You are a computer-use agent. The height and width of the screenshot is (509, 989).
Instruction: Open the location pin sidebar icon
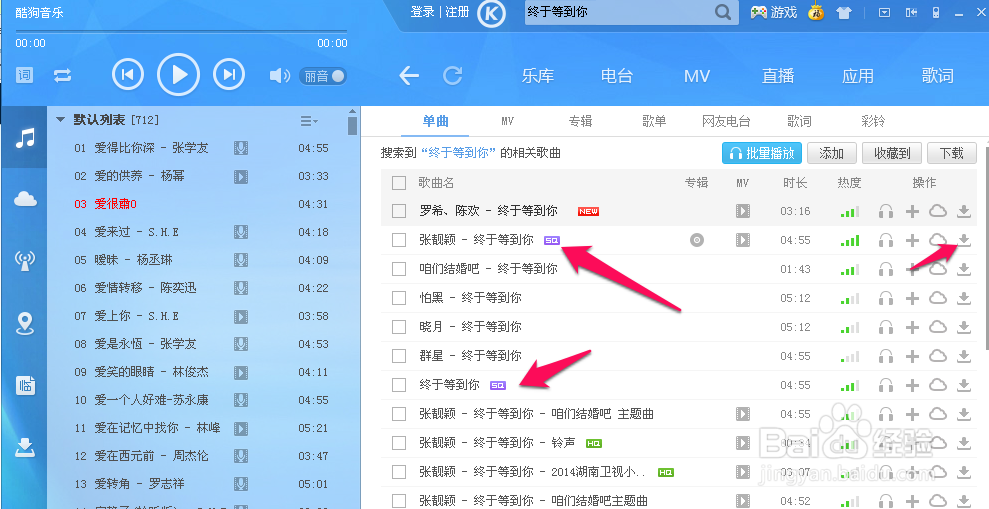(25, 323)
